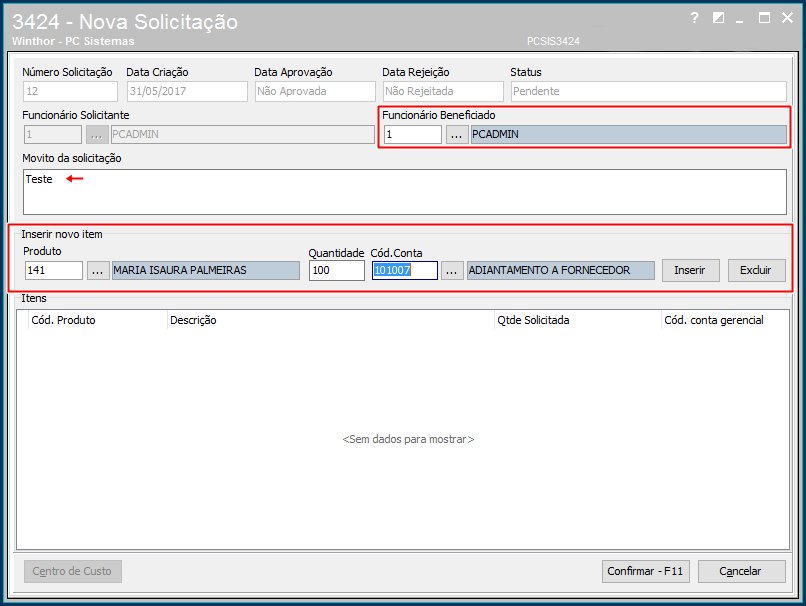Viewport: 806px width, 606px height.
Task: Open the Cód.Conta search lookup button
Action: click(451, 270)
